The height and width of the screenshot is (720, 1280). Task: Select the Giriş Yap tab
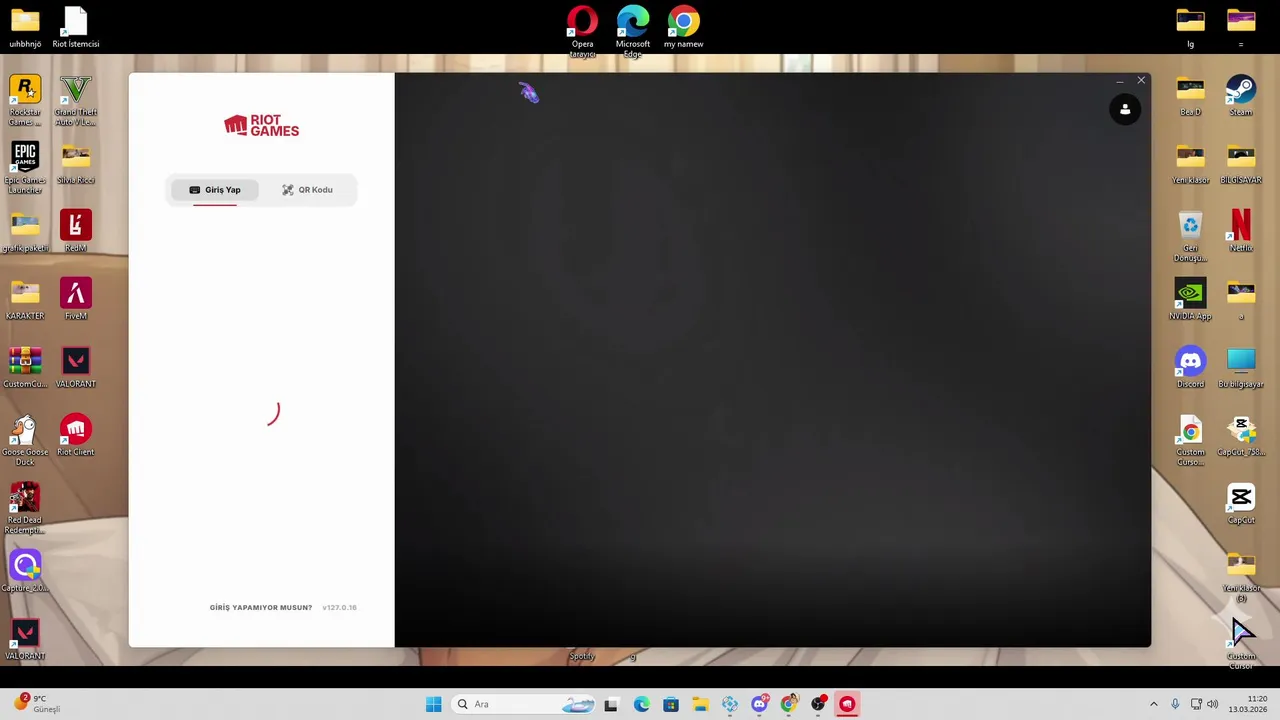pos(215,190)
